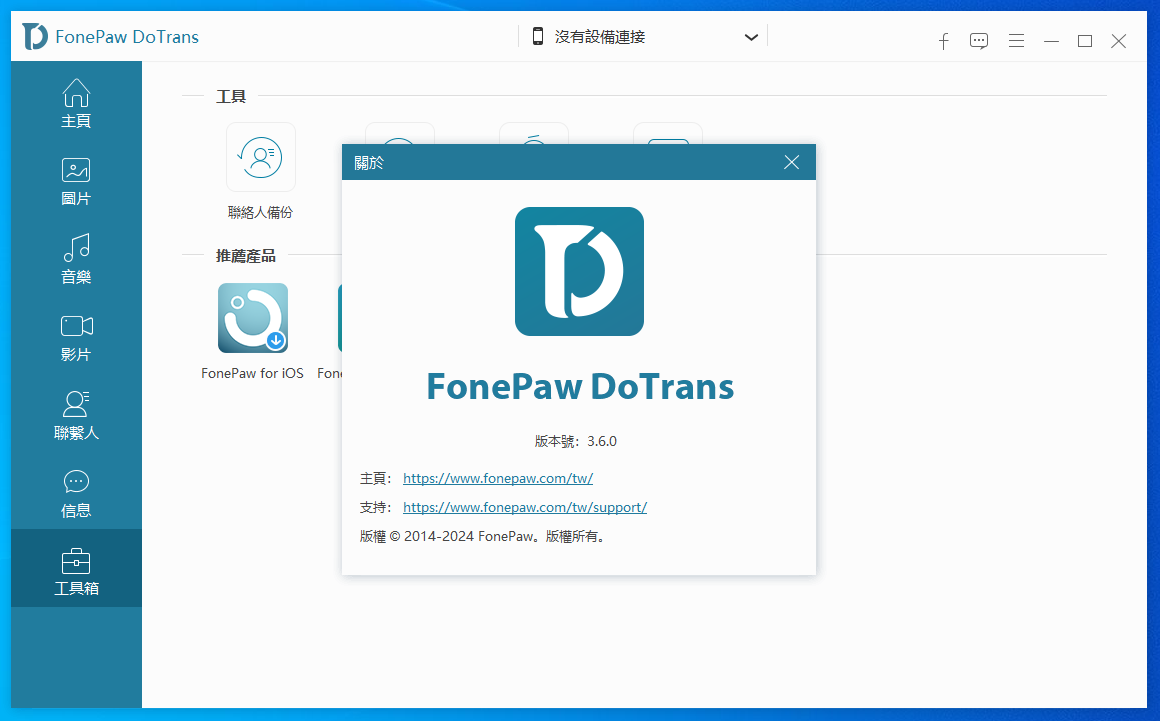Select the 圖片 (Photos) sidebar icon

click(x=76, y=182)
